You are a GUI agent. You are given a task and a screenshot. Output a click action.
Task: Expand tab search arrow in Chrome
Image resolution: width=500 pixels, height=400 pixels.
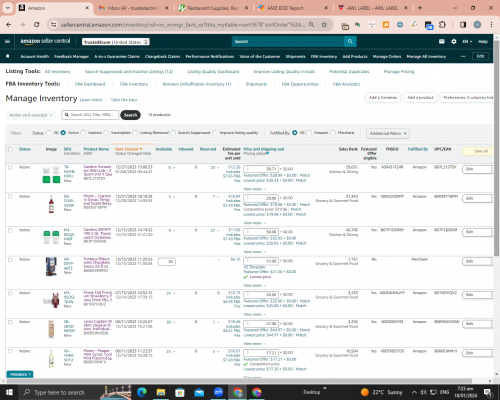click(7, 8)
